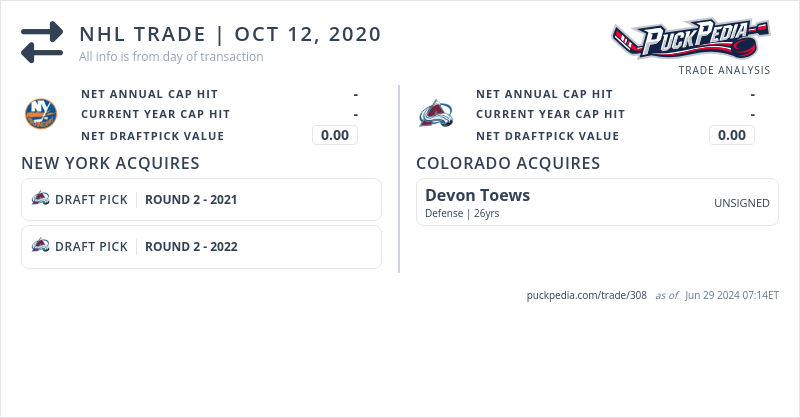Viewport: 800px width, 418px height.
Task: Click Colorado's net draftpick value box
Action: 732,135
